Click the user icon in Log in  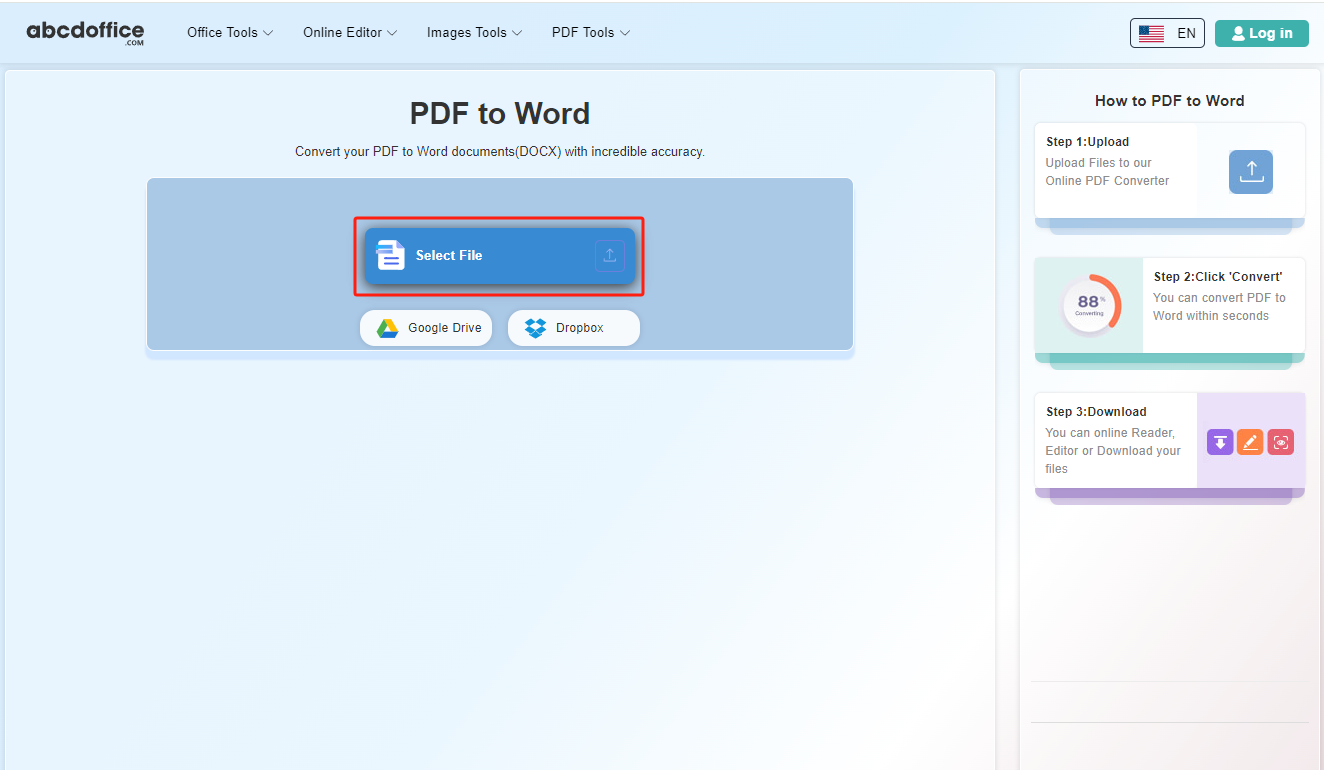[1238, 33]
